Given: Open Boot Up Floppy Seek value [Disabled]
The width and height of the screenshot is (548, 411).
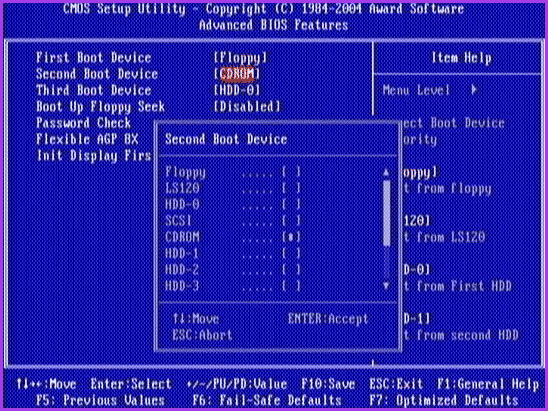Looking at the screenshot, I should point(247,106).
